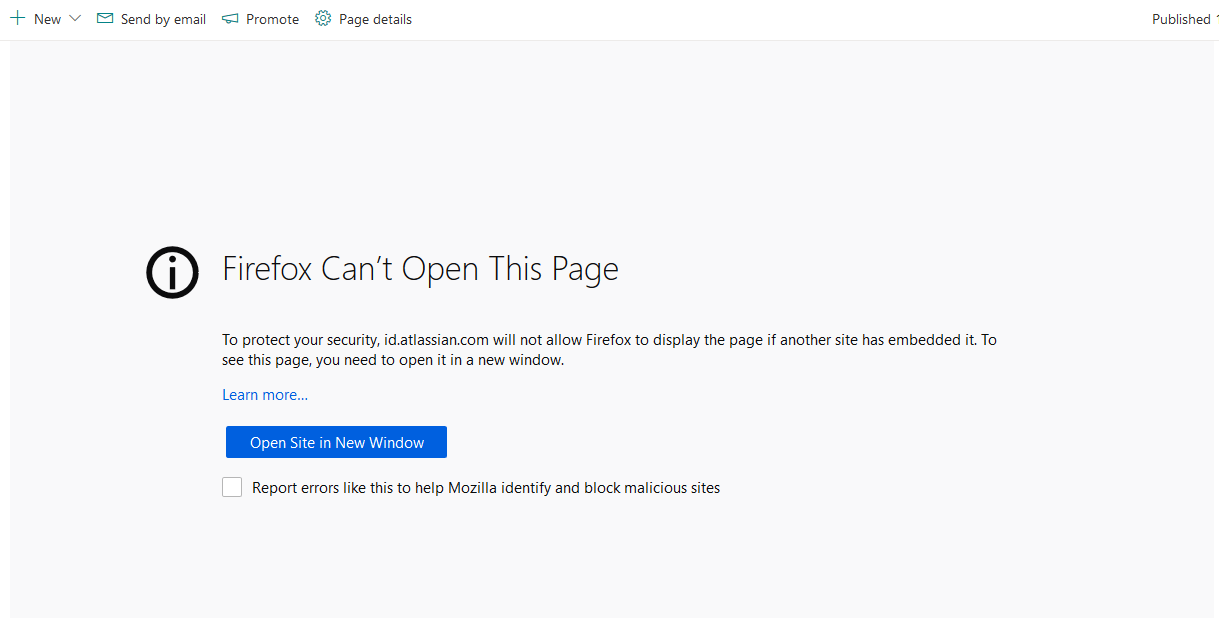This screenshot has height=618, width=1219.
Task: Enable the Report errors to Mozilla checkbox
Action: tap(232, 487)
